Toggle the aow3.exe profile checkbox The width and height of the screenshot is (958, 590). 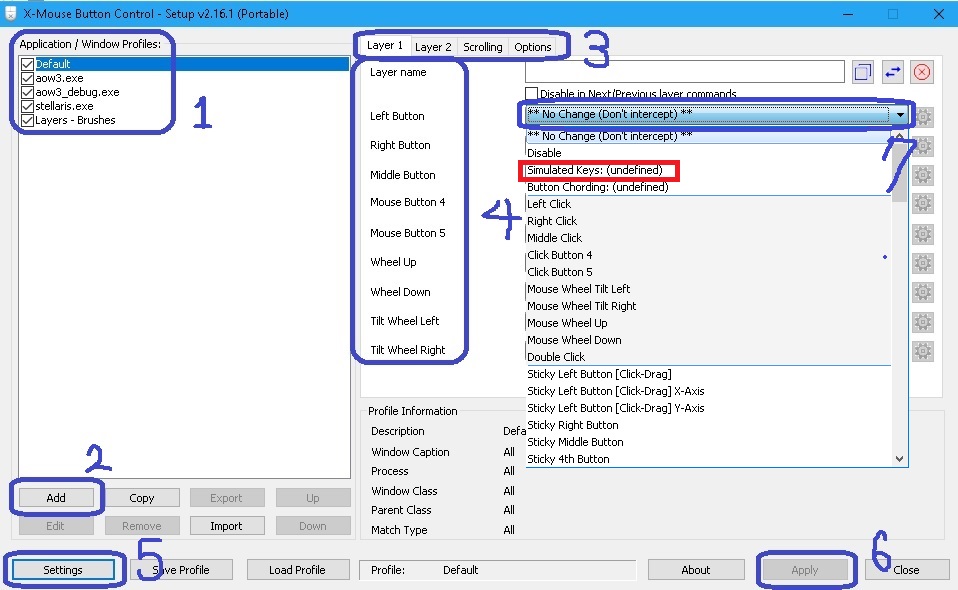[27, 78]
